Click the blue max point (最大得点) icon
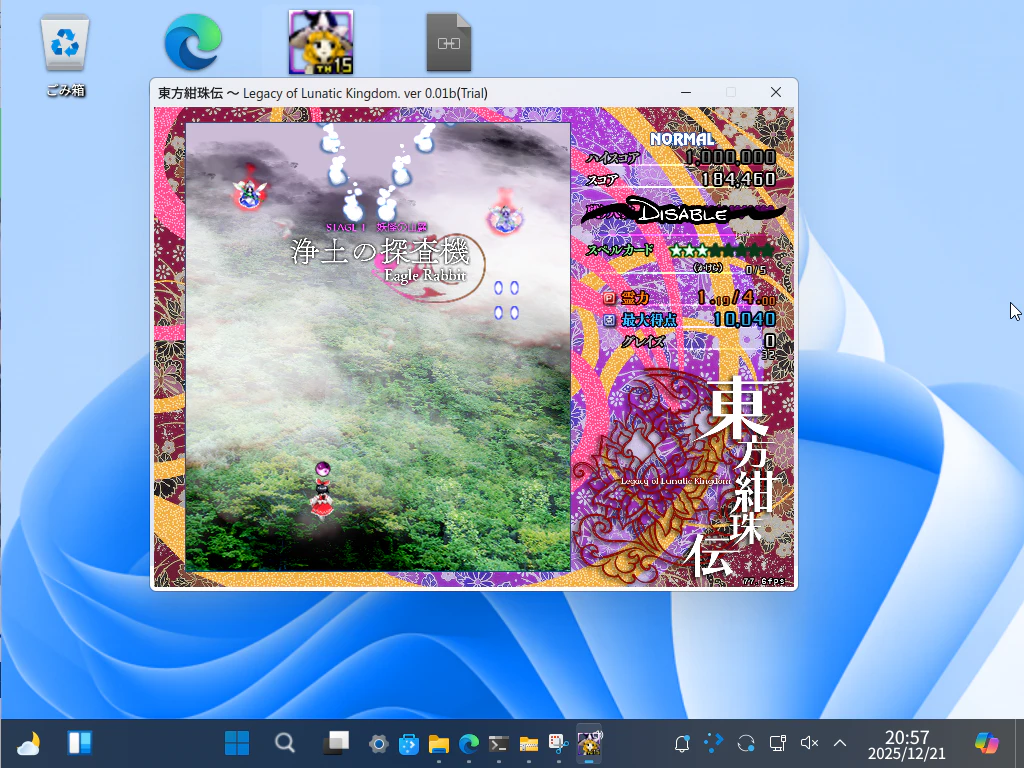The height and width of the screenshot is (768, 1024). point(609,320)
